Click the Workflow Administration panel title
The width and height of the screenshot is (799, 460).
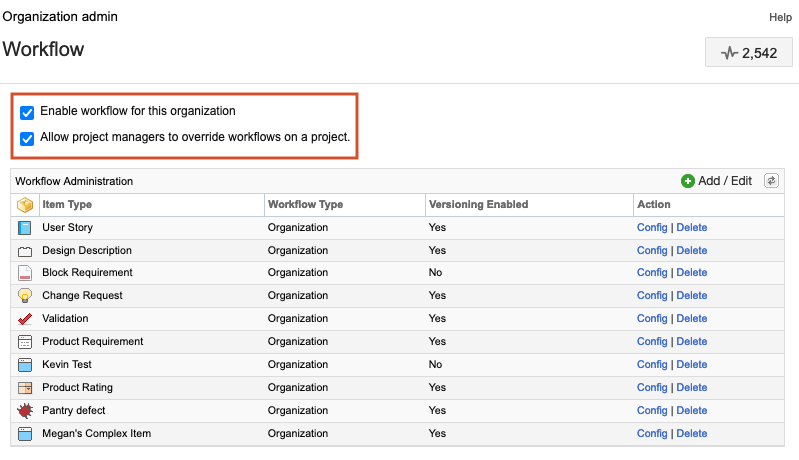click(74, 181)
